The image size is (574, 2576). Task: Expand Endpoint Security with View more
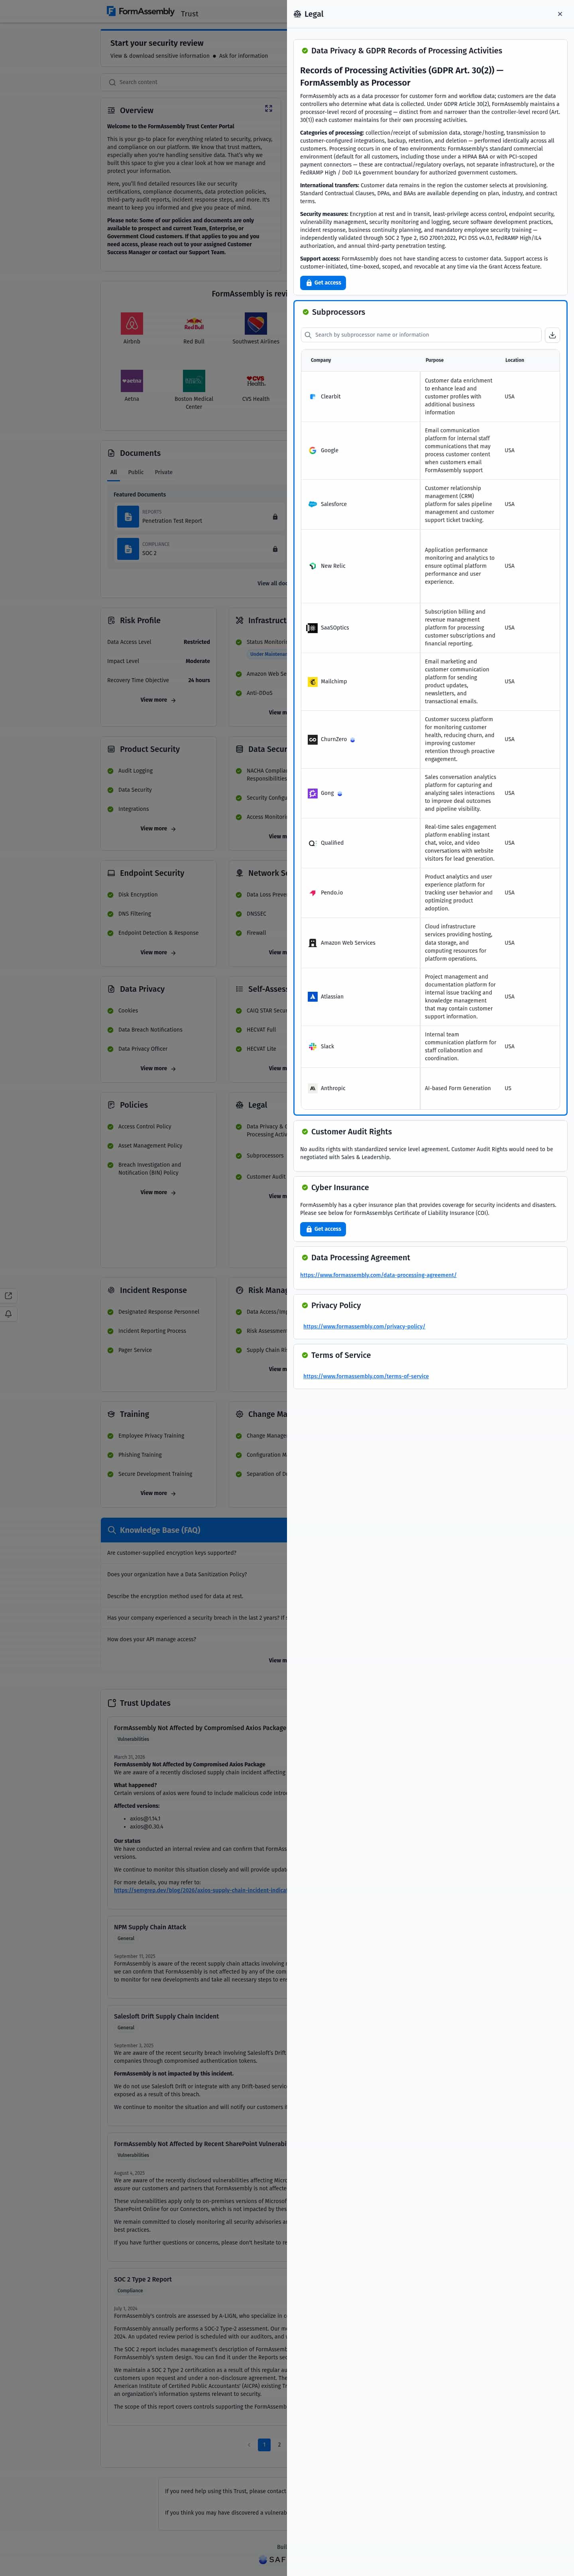pos(158,953)
